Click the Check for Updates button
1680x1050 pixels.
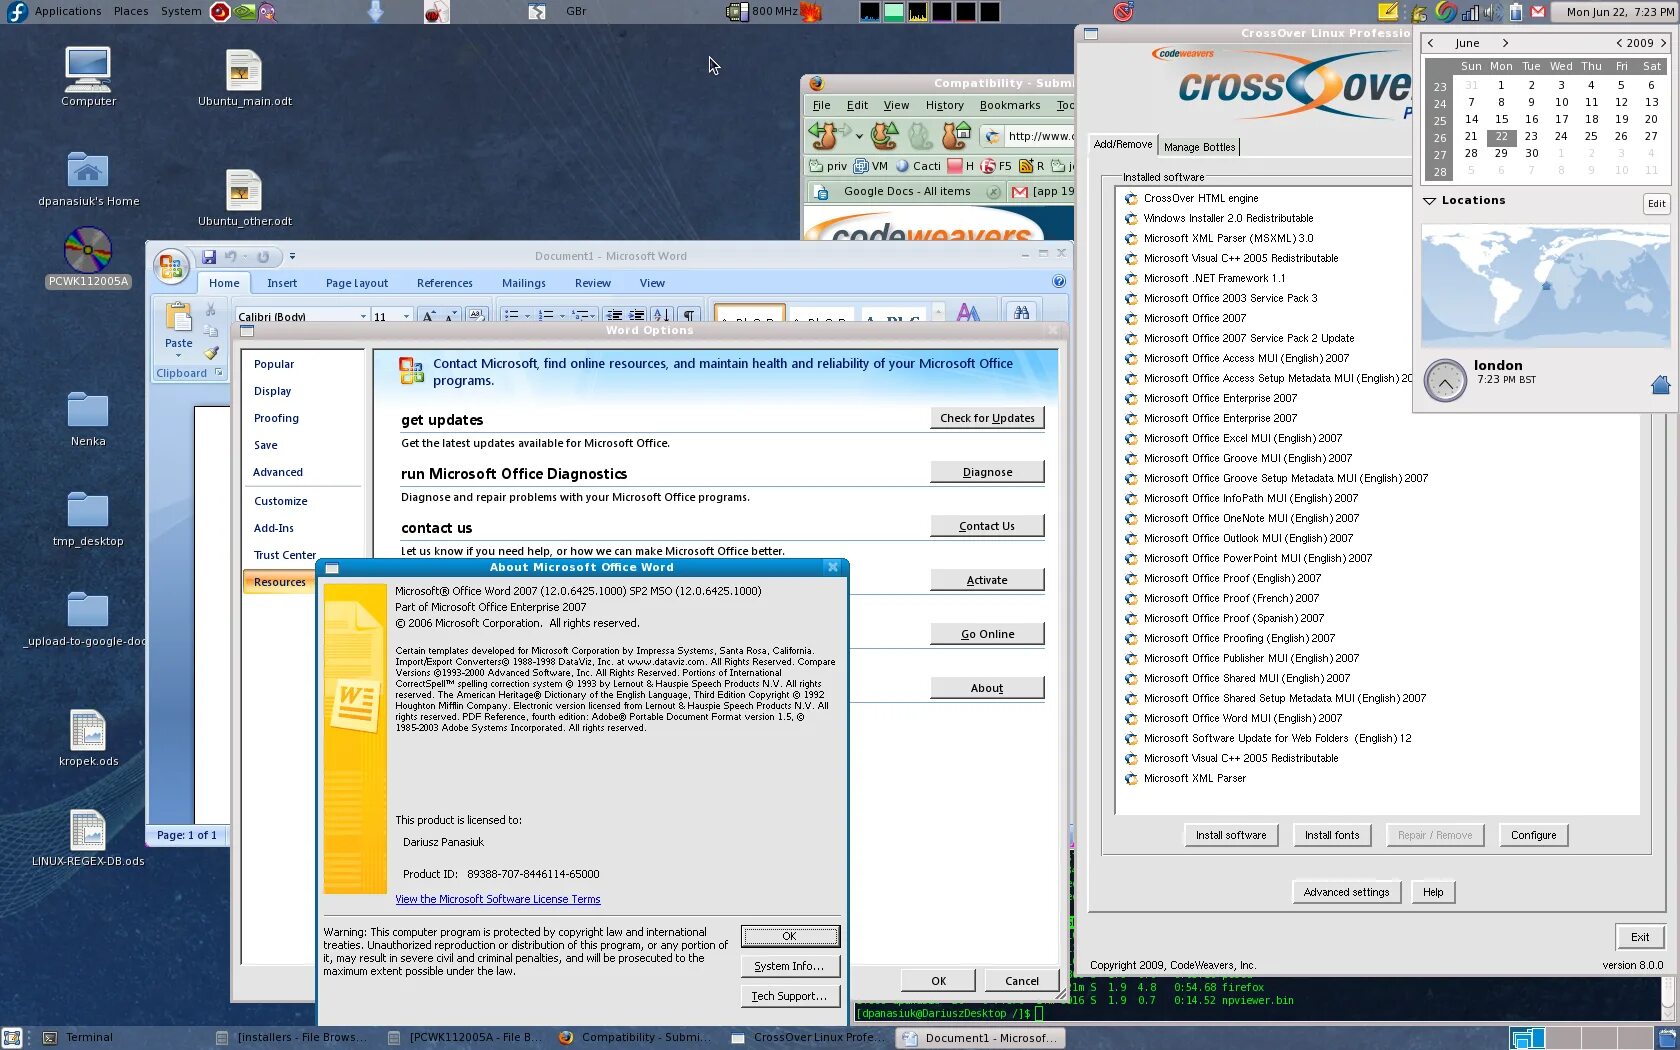coord(987,418)
